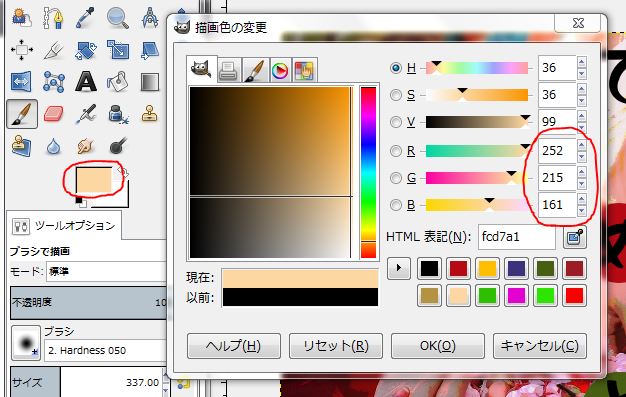Image resolution: width=626 pixels, height=397 pixels.
Task: Select the S (saturation) radio button
Action: click(396, 95)
